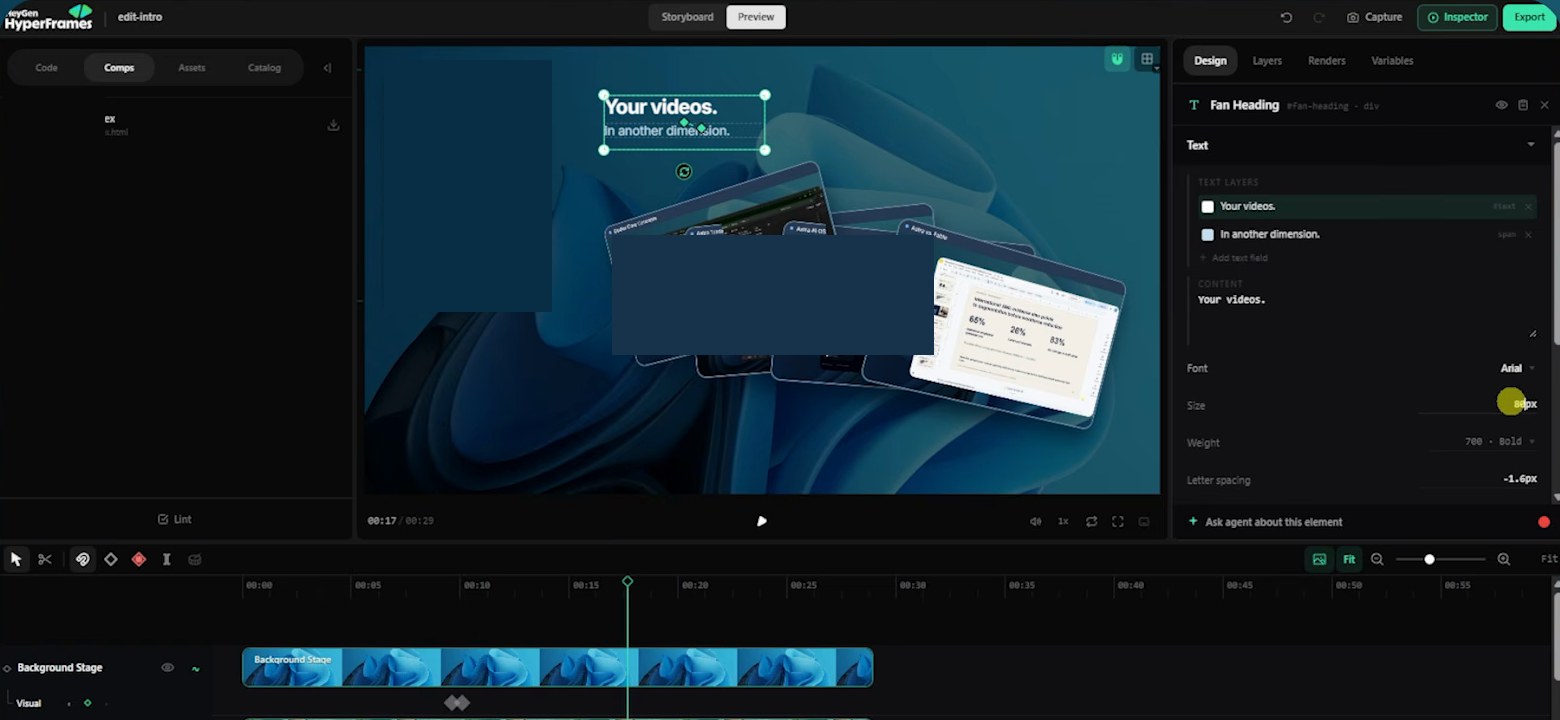1560x720 pixels.
Task: Download the comp file in Comps panel
Action: [333, 125]
